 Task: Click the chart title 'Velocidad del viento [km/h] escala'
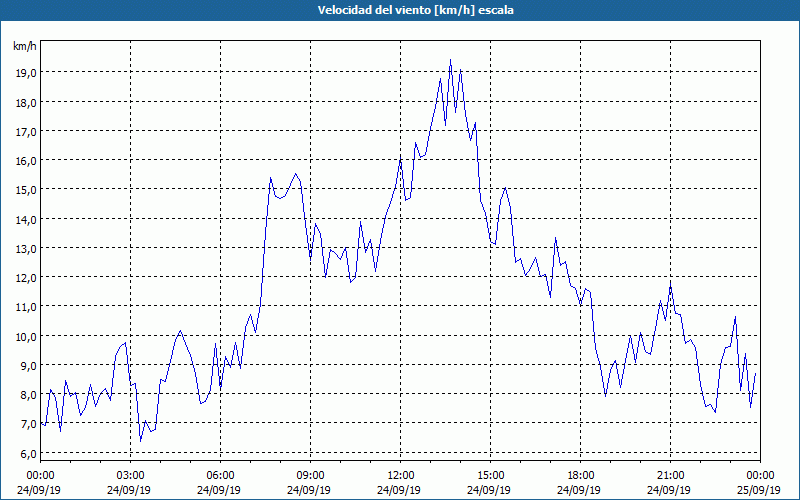pyautogui.click(x=415, y=10)
